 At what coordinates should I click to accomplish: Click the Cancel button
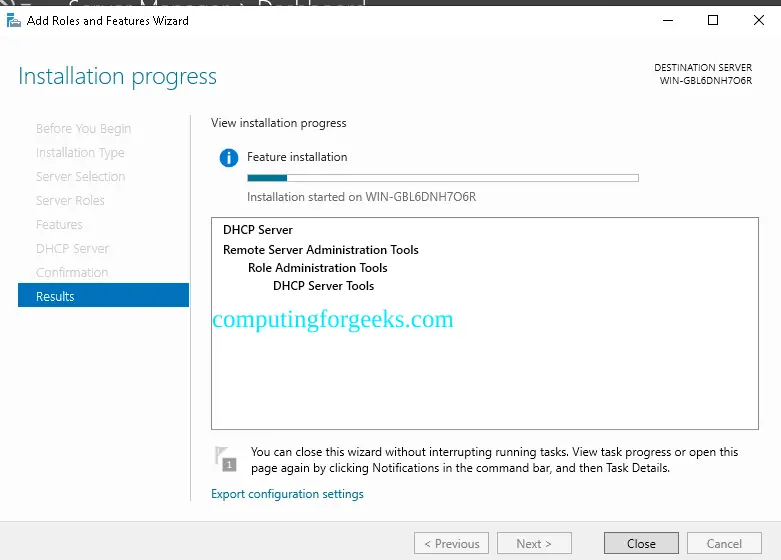724,543
